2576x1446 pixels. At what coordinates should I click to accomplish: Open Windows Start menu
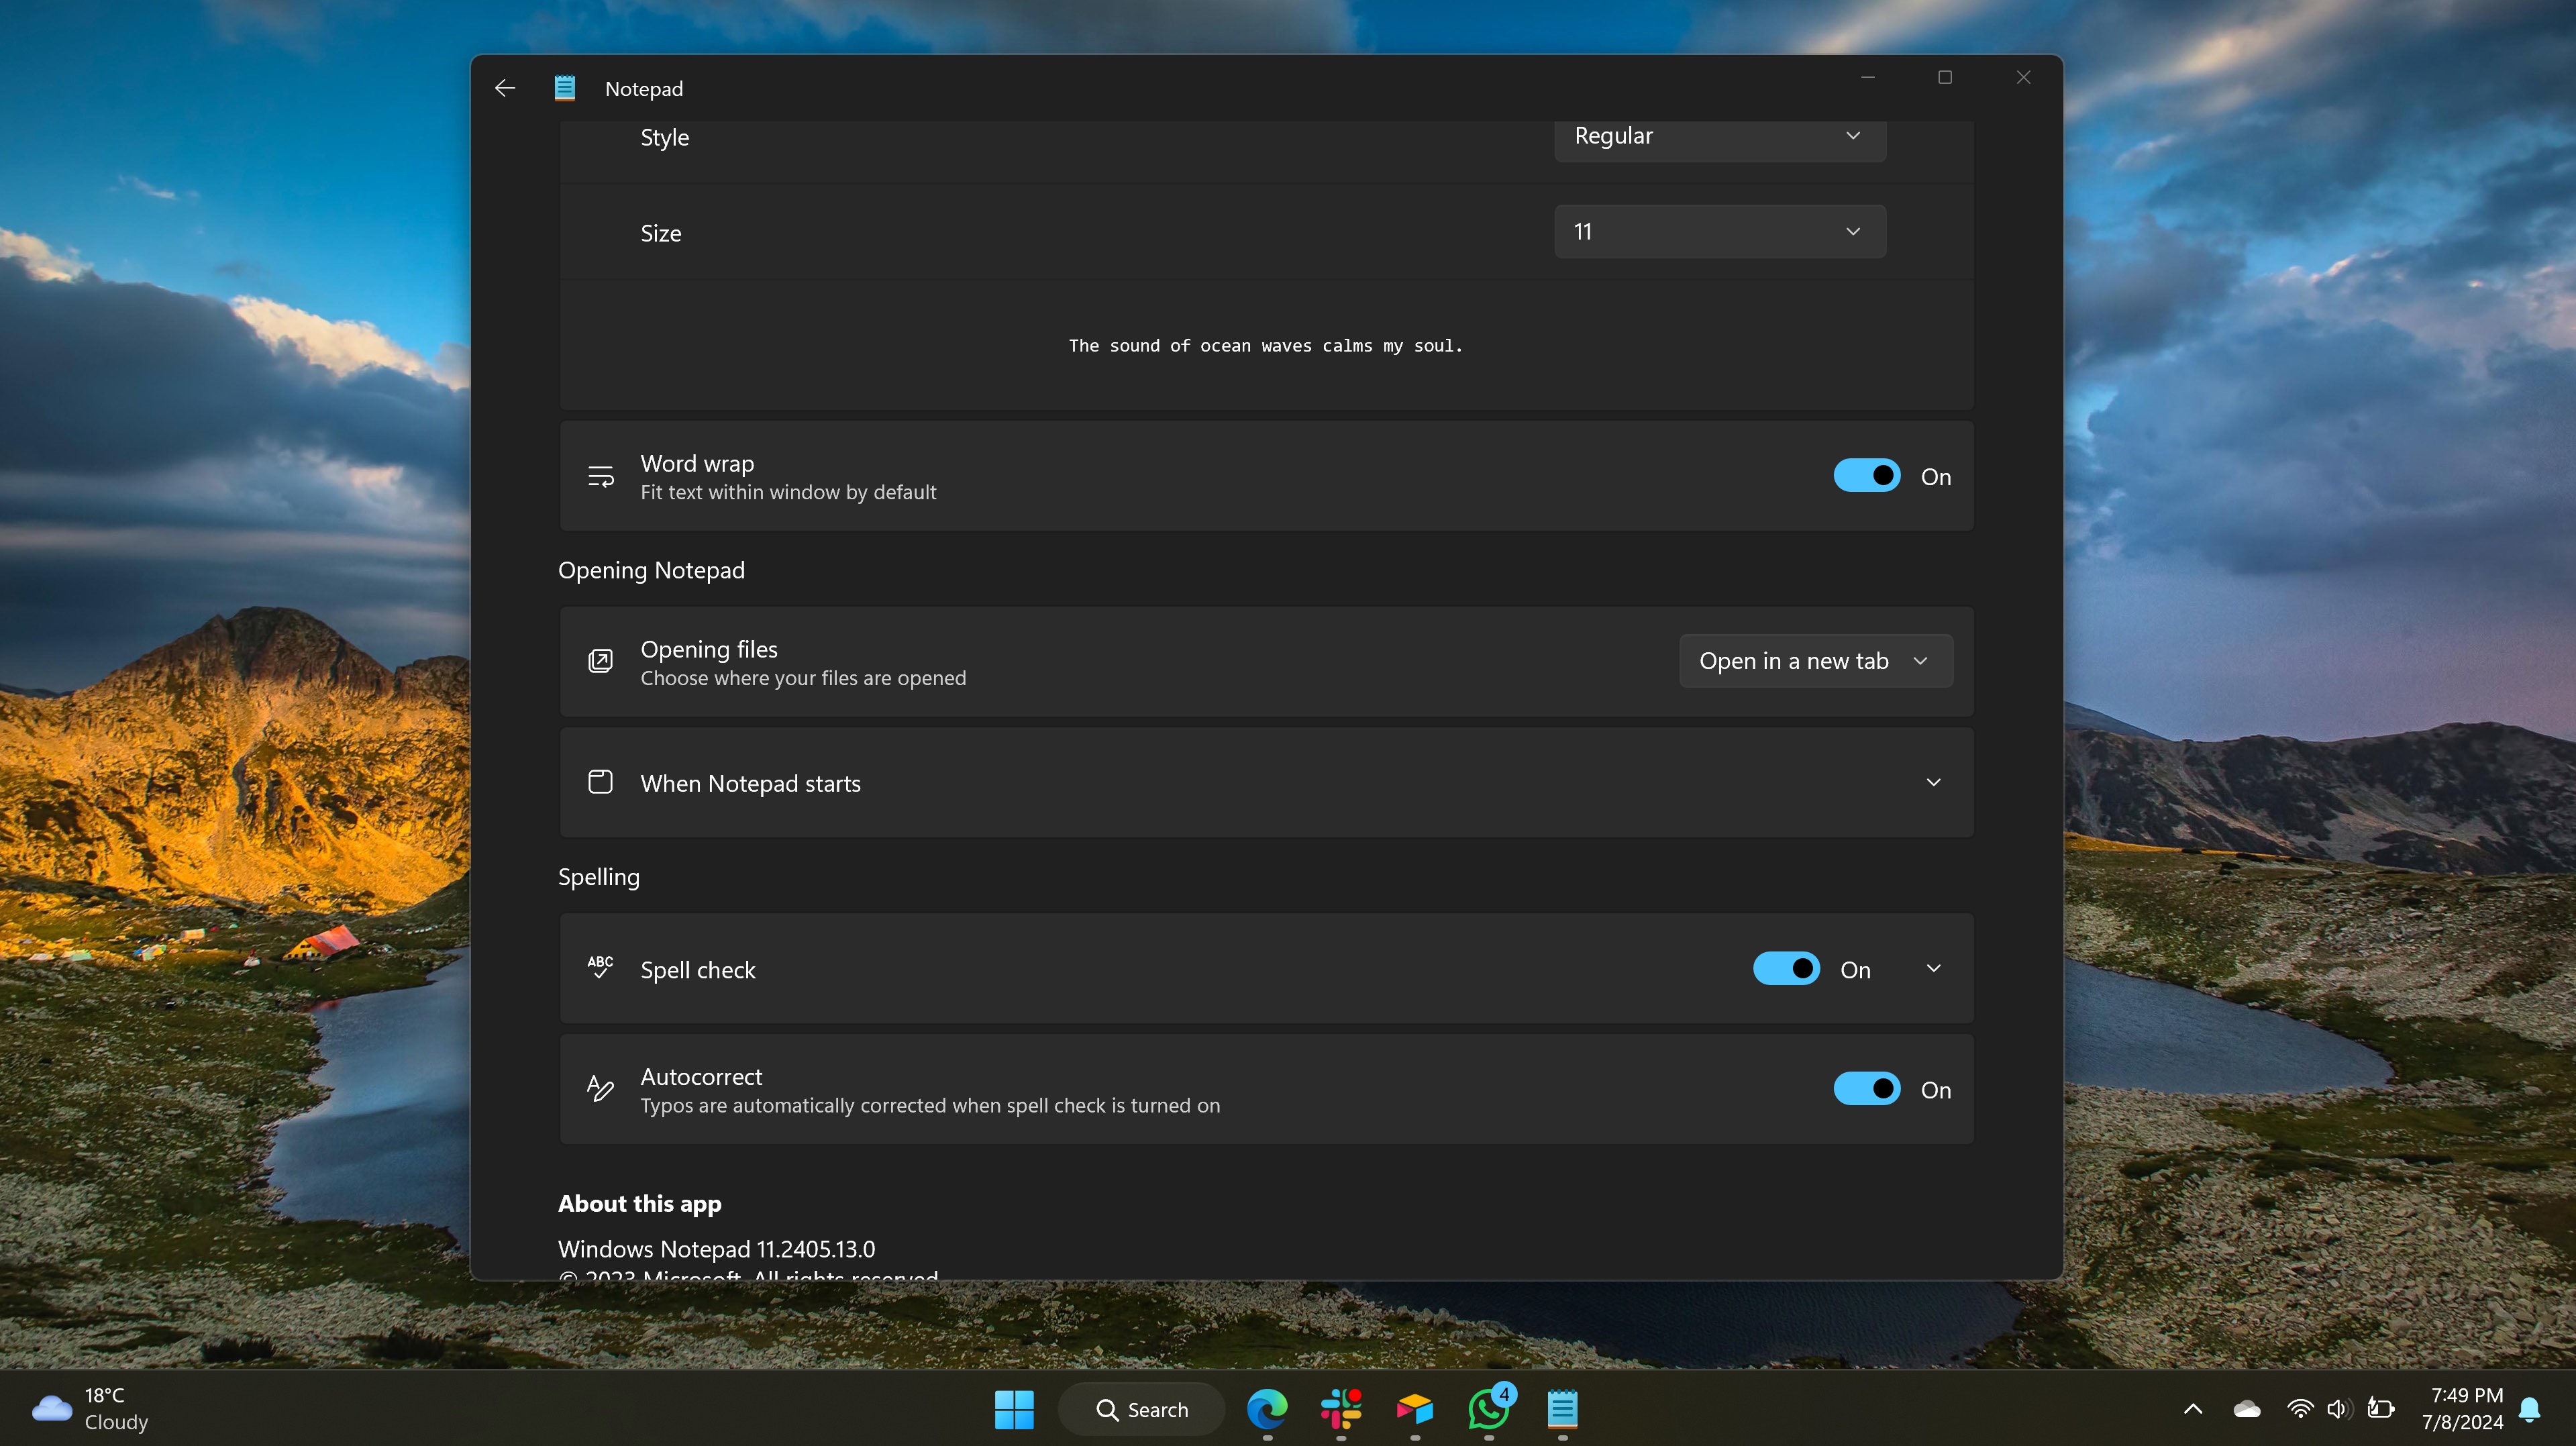(x=1012, y=1409)
